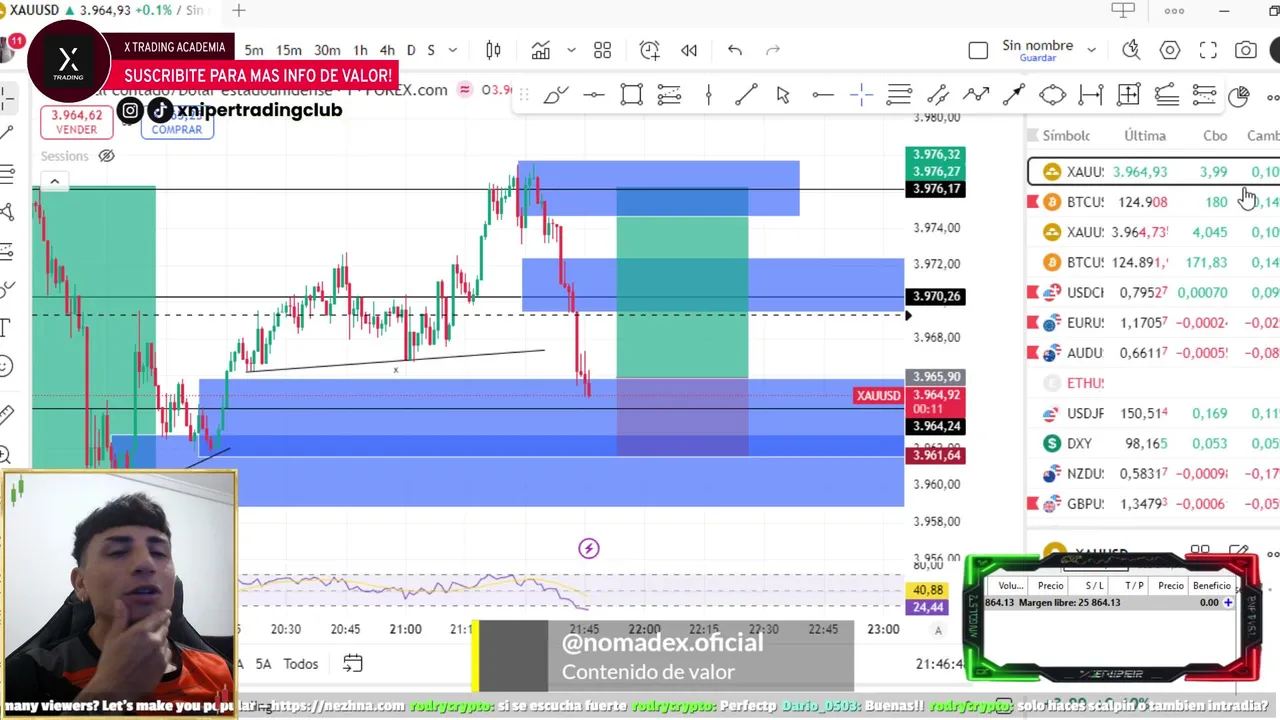
Task: Open timeframe dropdown arrow after S
Action: click(453, 50)
